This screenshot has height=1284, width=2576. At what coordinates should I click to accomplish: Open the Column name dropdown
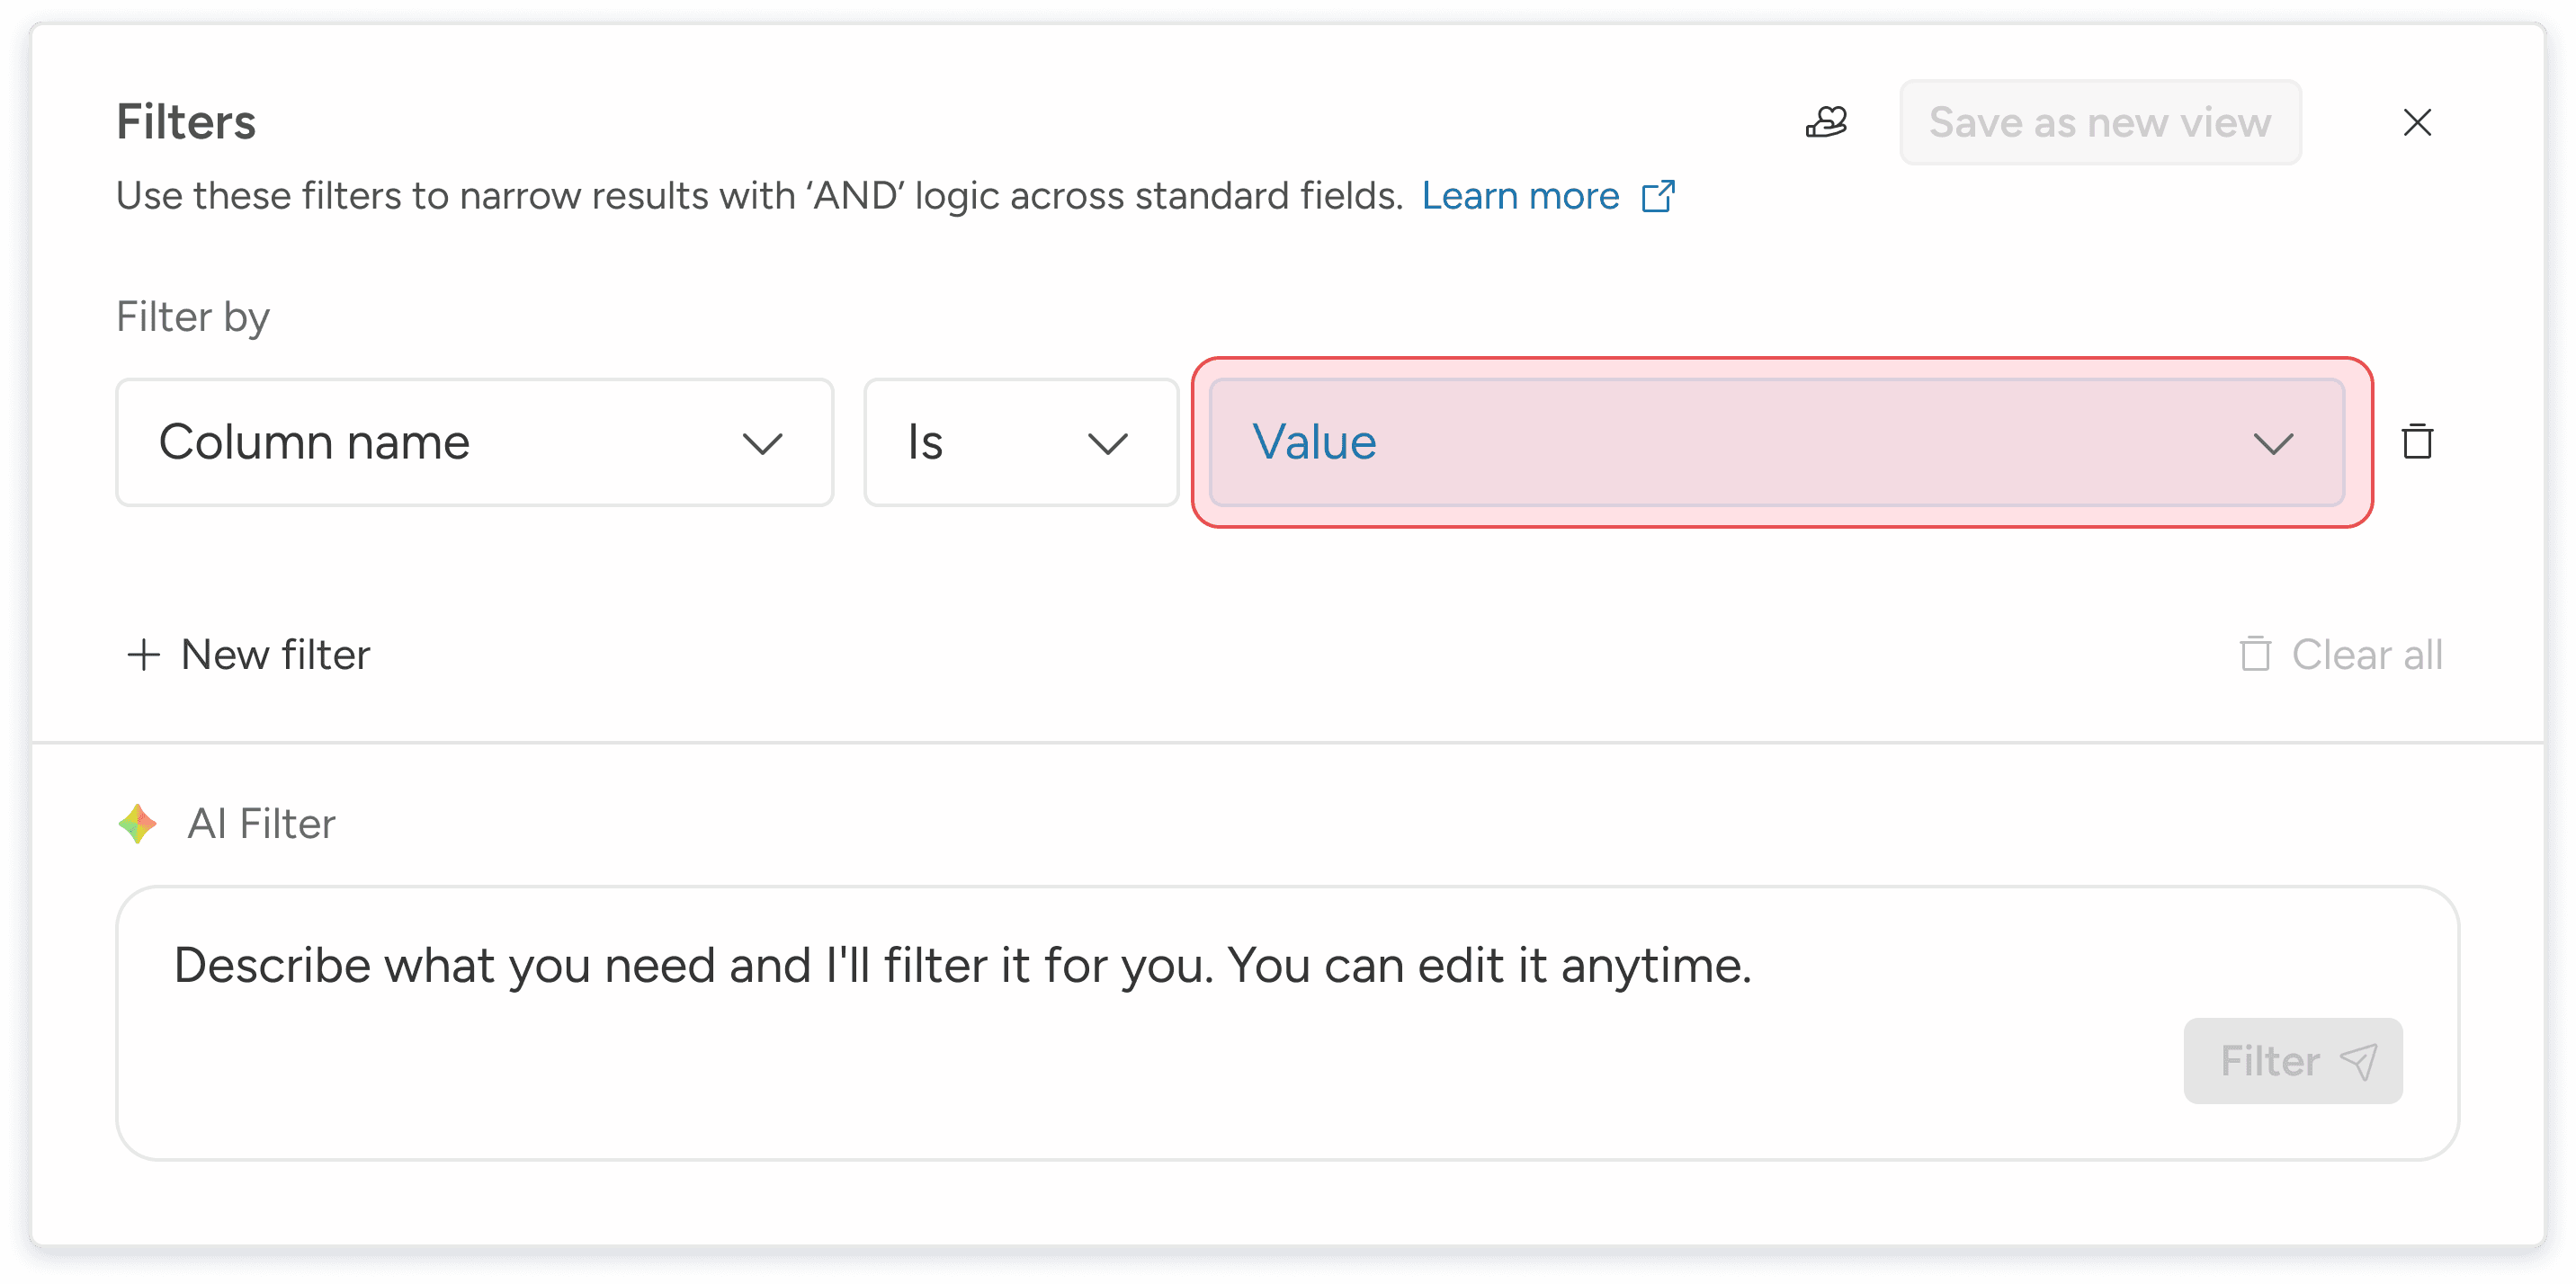[474, 442]
